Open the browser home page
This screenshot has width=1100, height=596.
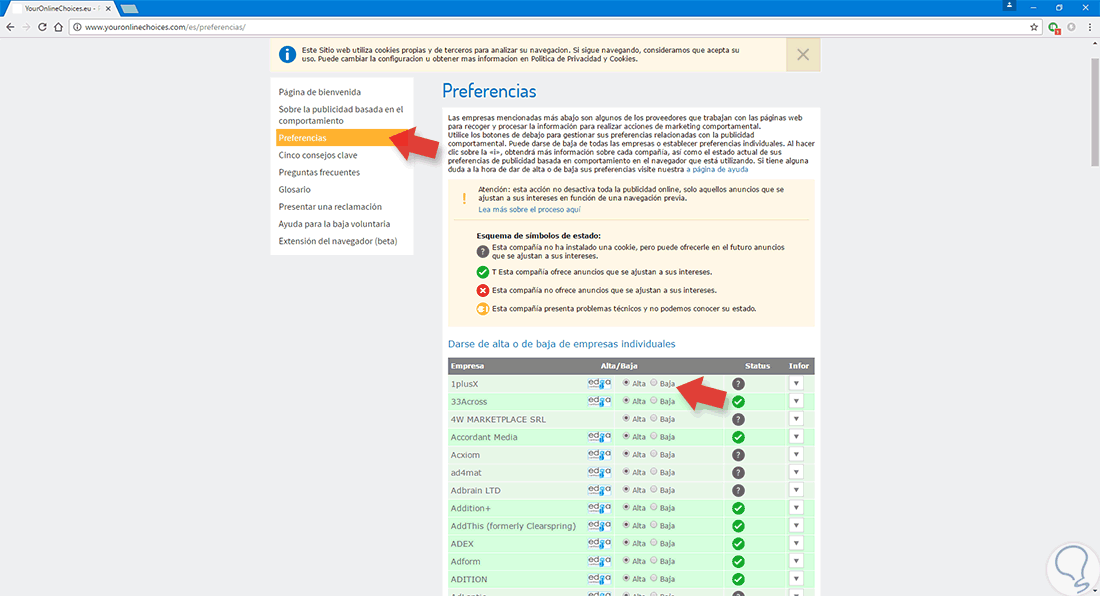(58, 27)
